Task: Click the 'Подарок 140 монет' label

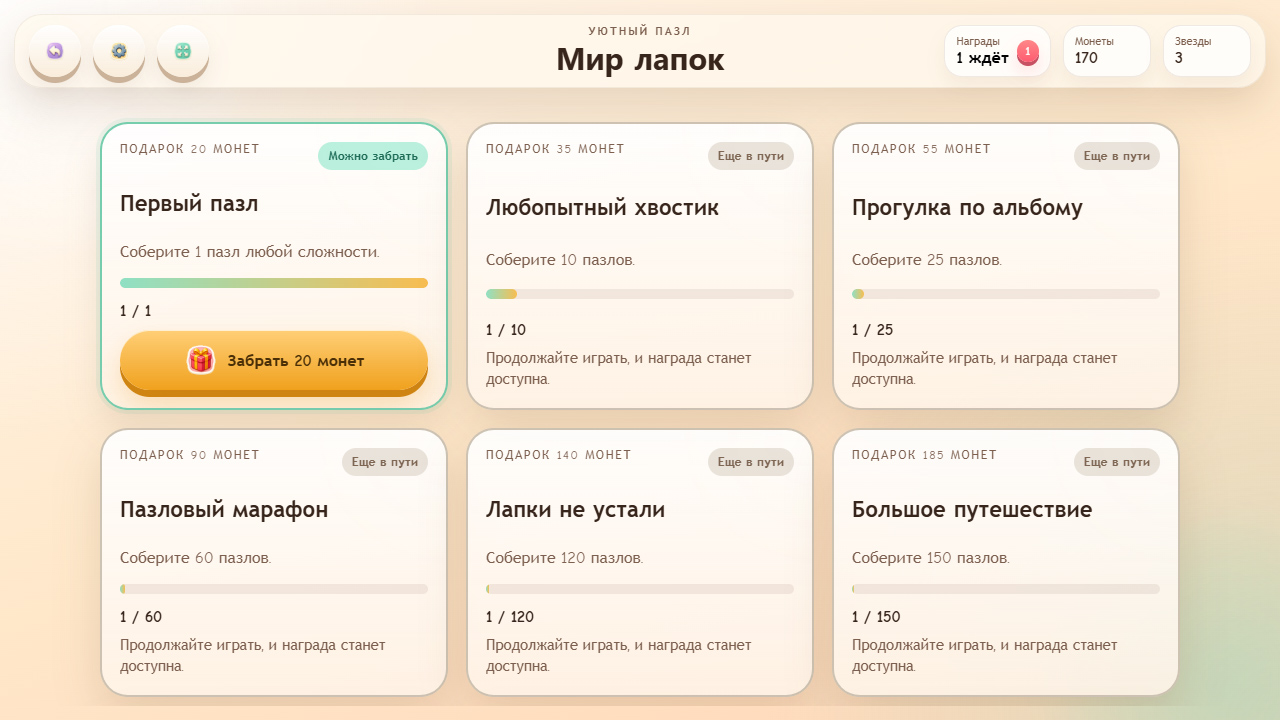Action: click(559, 455)
